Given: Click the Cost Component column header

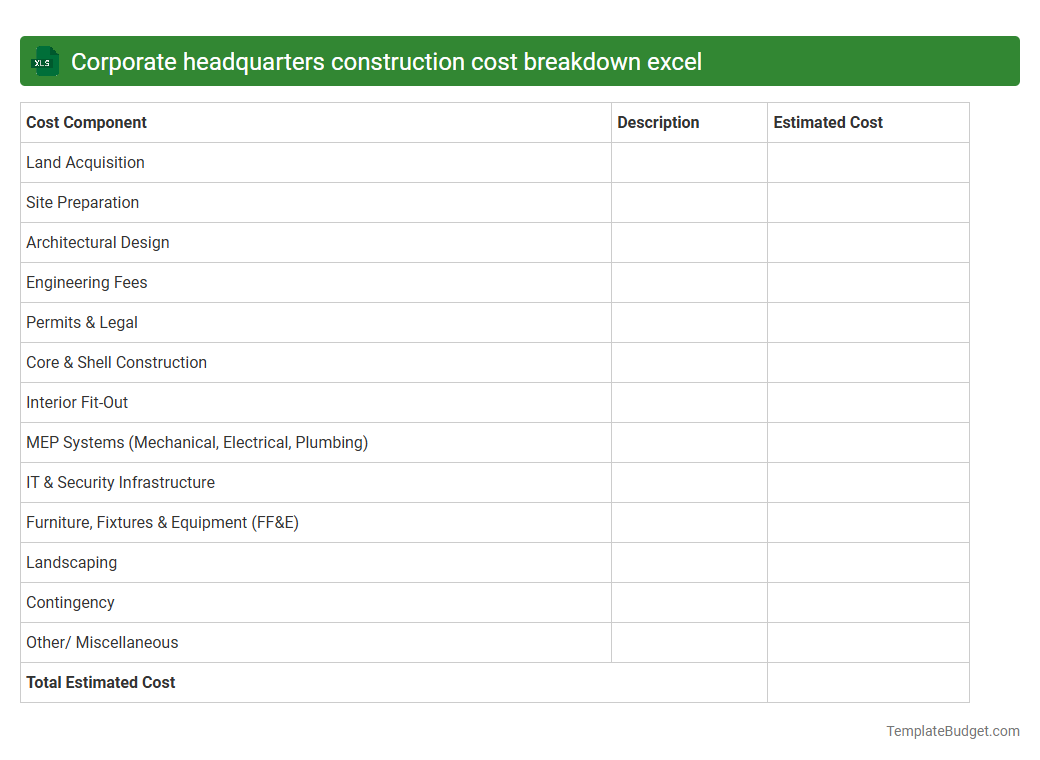Looking at the screenshot, I should [x=85, y=122].
